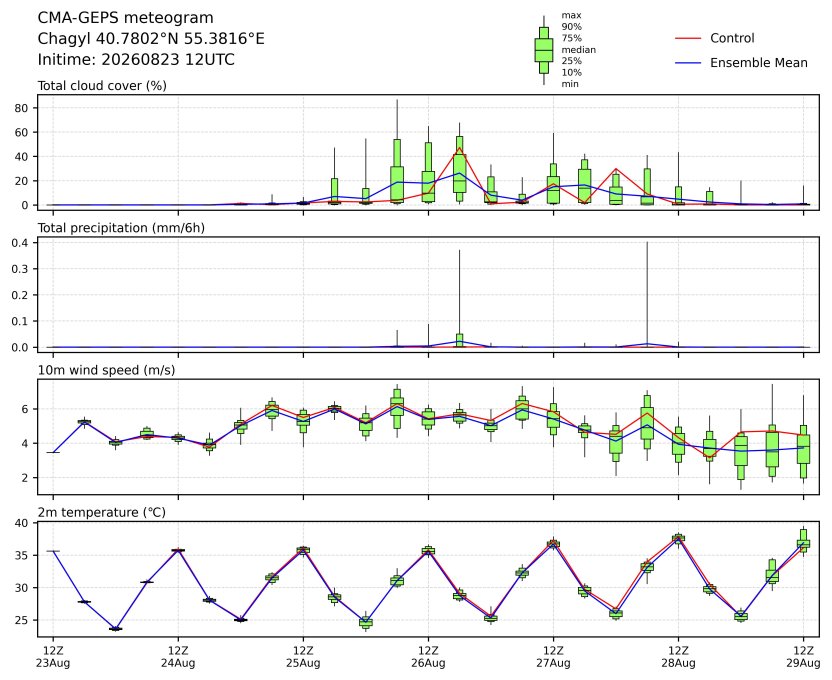Viewport: 832px width, 680px height.
Task: Click the '80' tick on cloud cover axis
Action: [21, 108]
